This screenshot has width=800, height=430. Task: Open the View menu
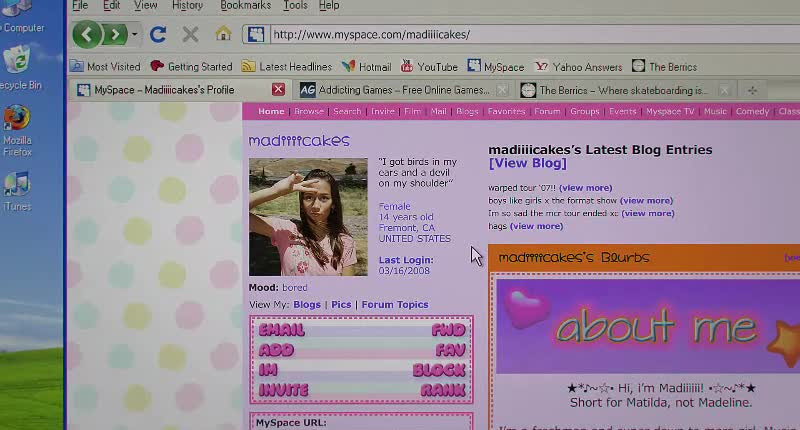coord(145,6)
